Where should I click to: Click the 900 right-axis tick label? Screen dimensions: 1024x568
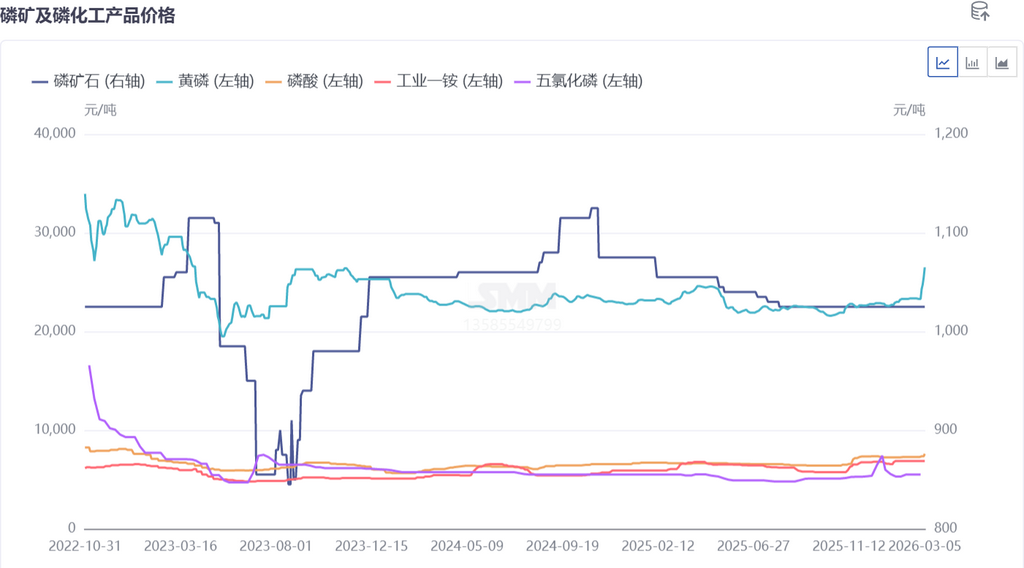(x=946, y=430)
